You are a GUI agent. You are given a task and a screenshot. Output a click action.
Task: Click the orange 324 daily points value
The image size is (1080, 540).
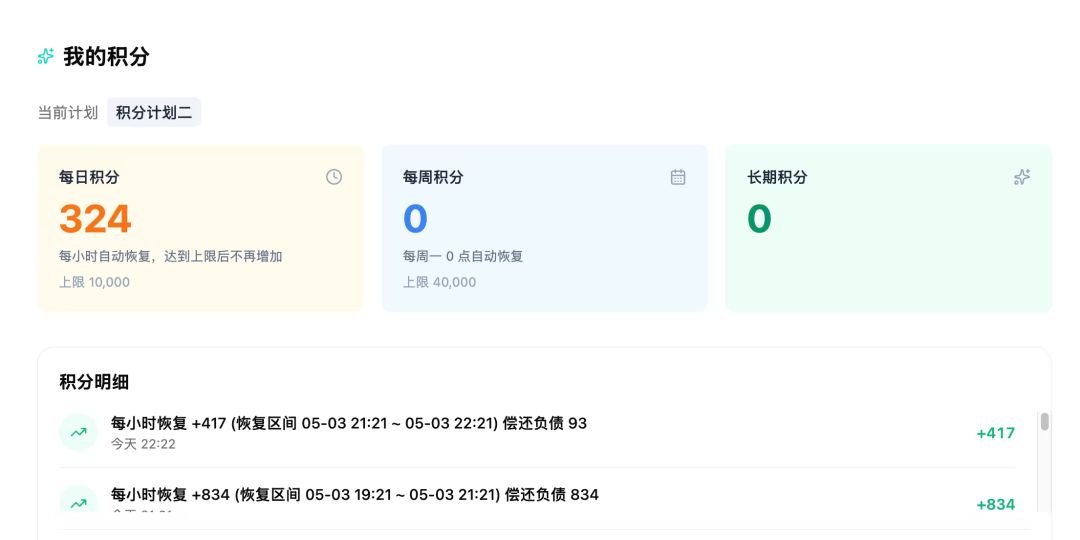click(x=95, y=218)
